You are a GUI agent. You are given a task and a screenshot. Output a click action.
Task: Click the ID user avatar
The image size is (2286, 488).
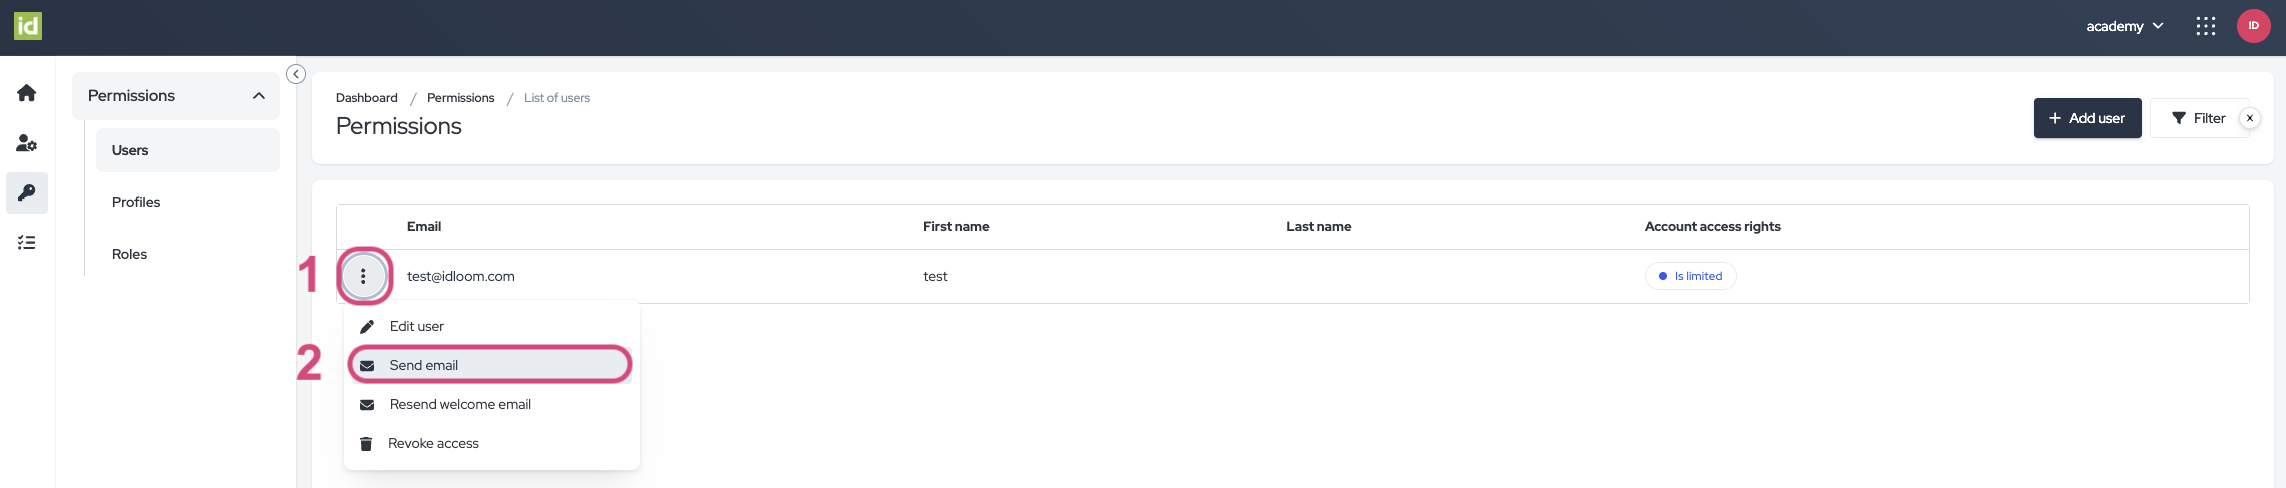pyautogui.click(x=2253, y=26)
